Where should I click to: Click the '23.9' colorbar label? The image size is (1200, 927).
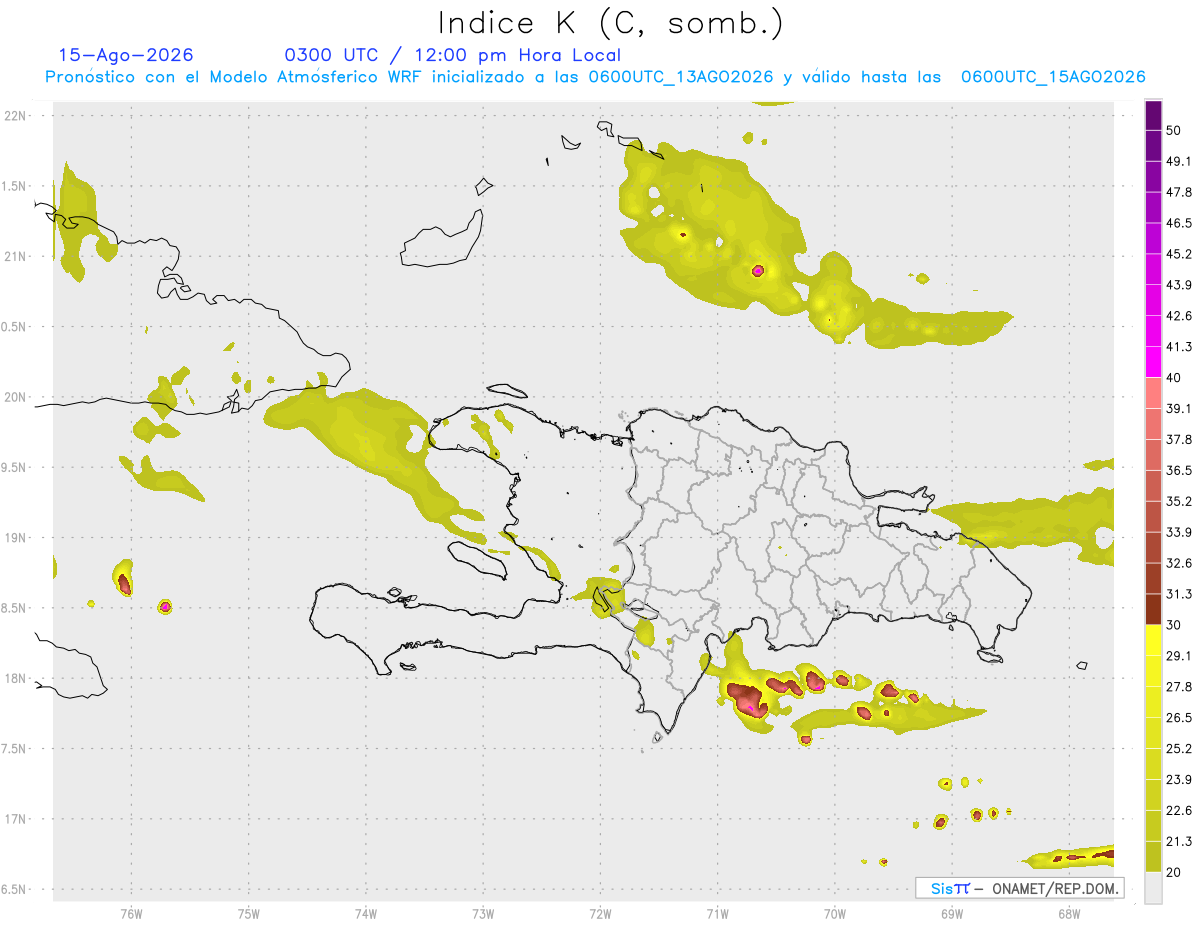pyautogui.click(x=1178, y=780)
